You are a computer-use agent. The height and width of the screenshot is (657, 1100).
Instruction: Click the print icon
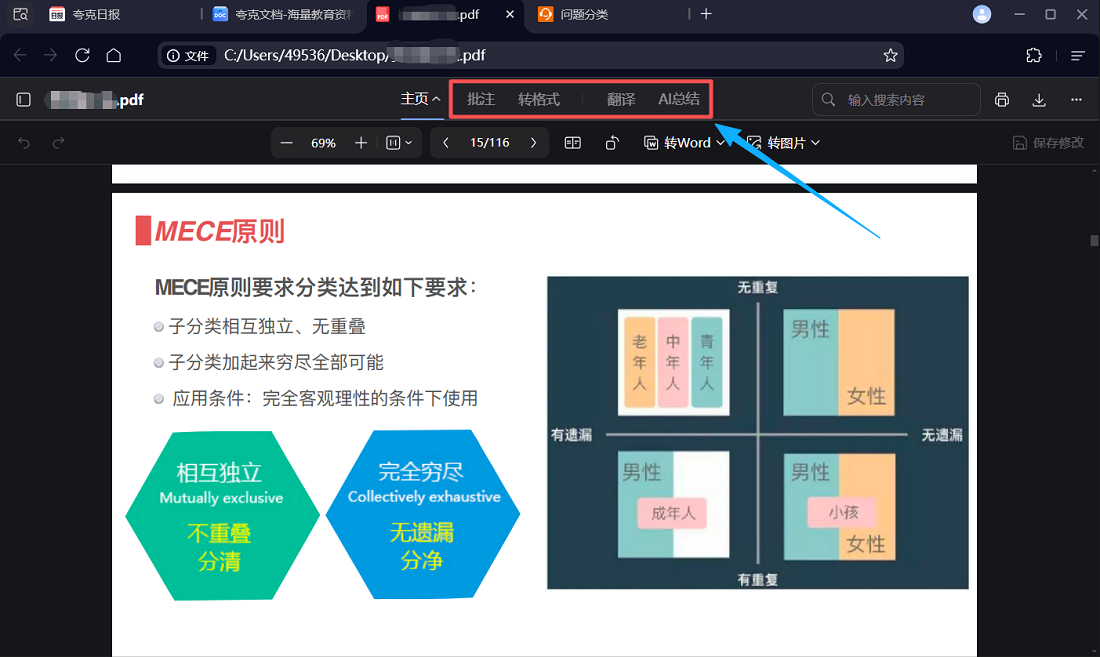(1002, 100)
